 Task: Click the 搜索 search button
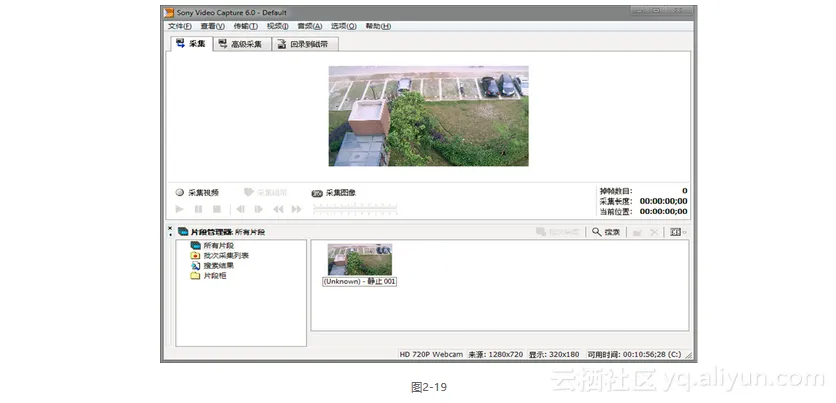(606, 232)
